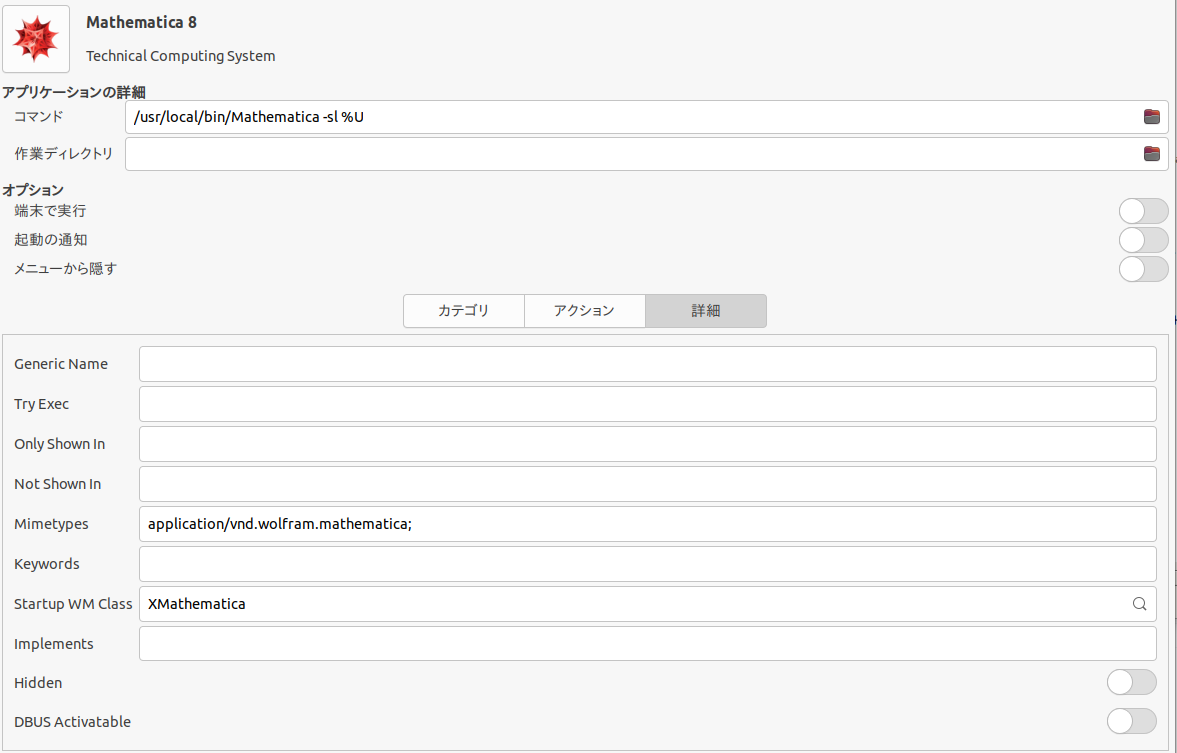Image resolution: width=1177 pixels, height=753 pixels.
Task: Turn on メニューから隠す switch
Action: [x=1143, y=269]
